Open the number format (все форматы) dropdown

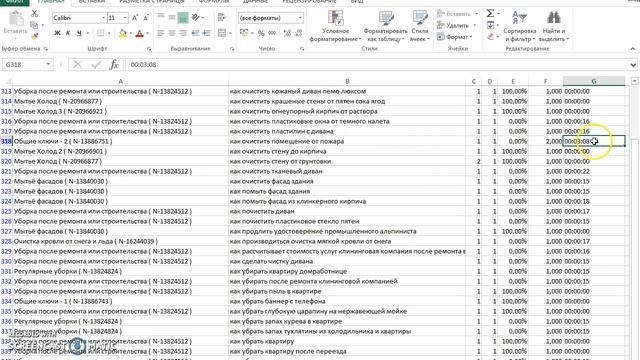300,18
